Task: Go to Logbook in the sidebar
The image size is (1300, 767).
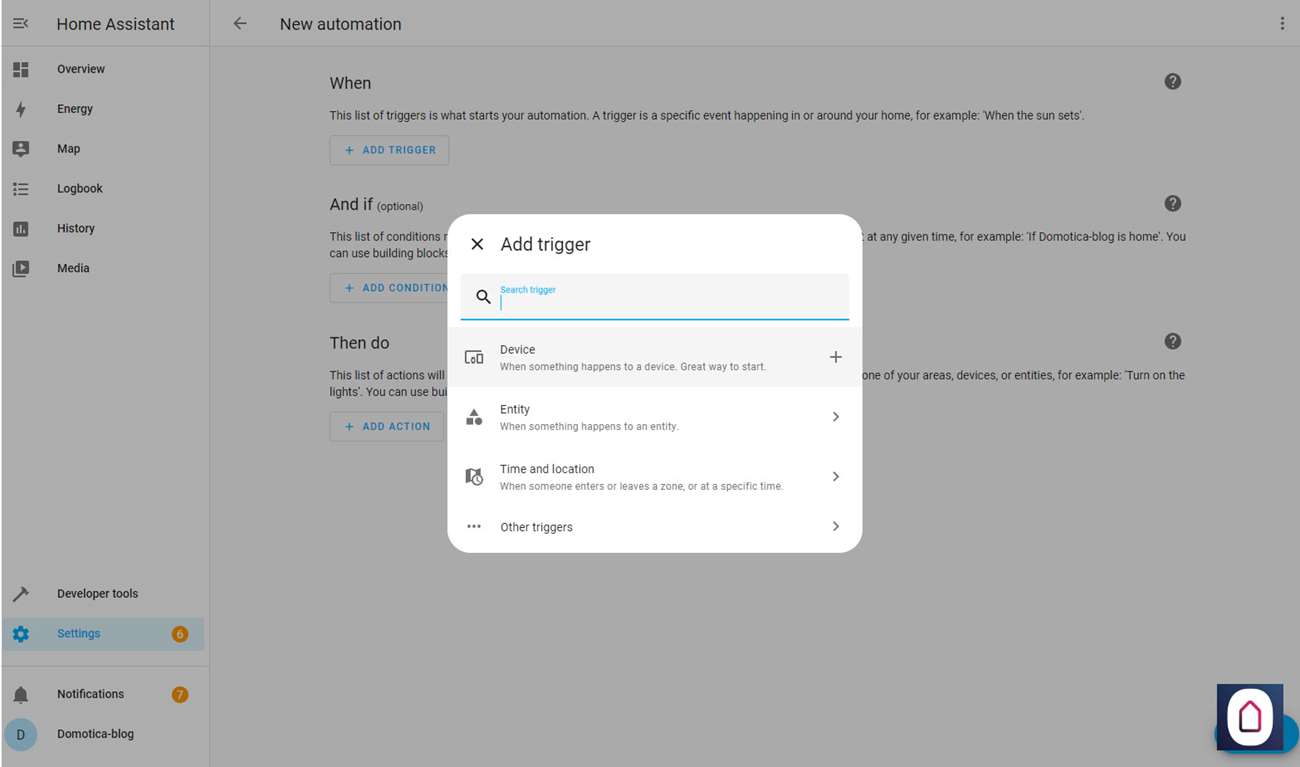Action: tap(80, 189)
